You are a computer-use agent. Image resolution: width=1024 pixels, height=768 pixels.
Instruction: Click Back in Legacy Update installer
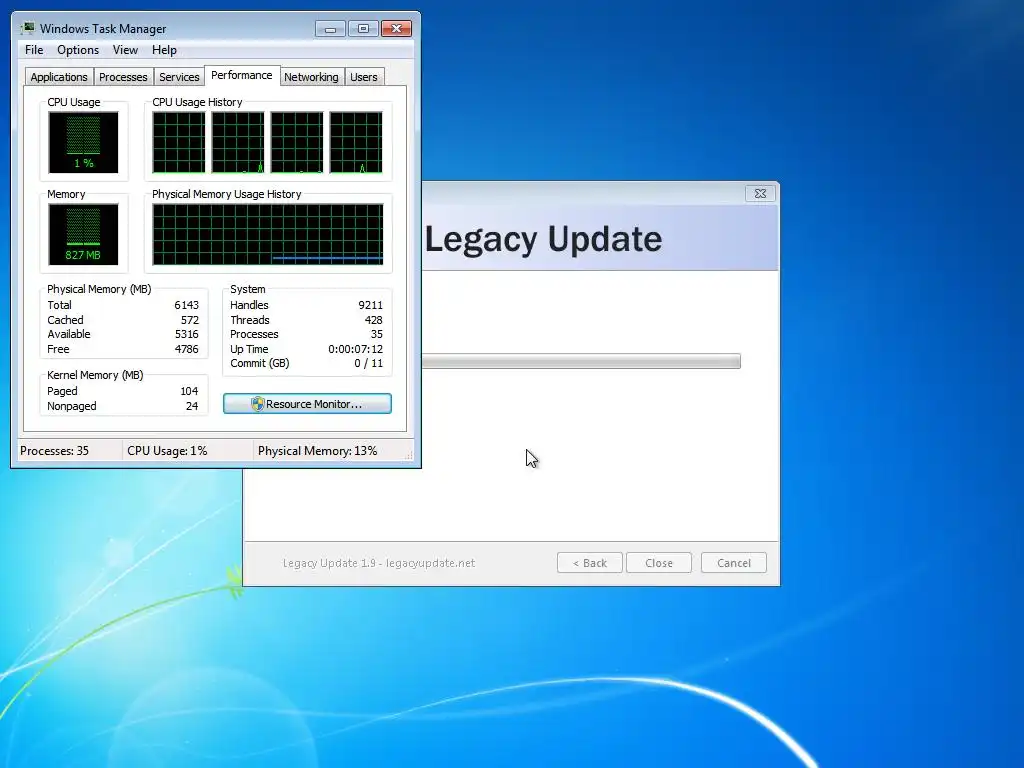point(590,563)
